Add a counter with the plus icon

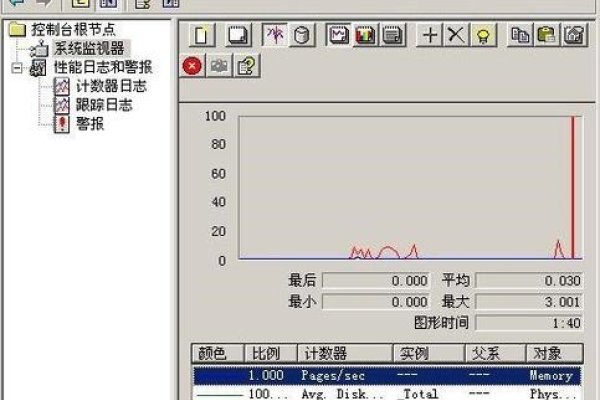click(x=429, y=35)
